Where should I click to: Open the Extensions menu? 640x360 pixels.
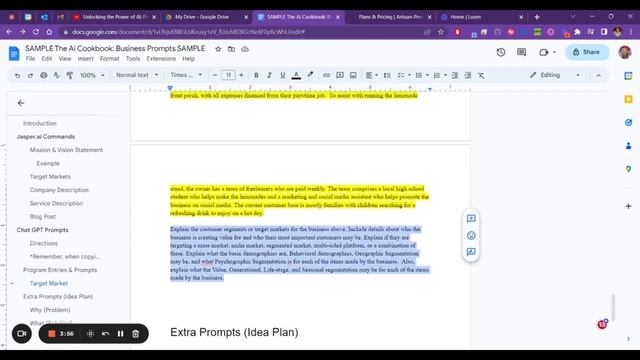[161, 59]
